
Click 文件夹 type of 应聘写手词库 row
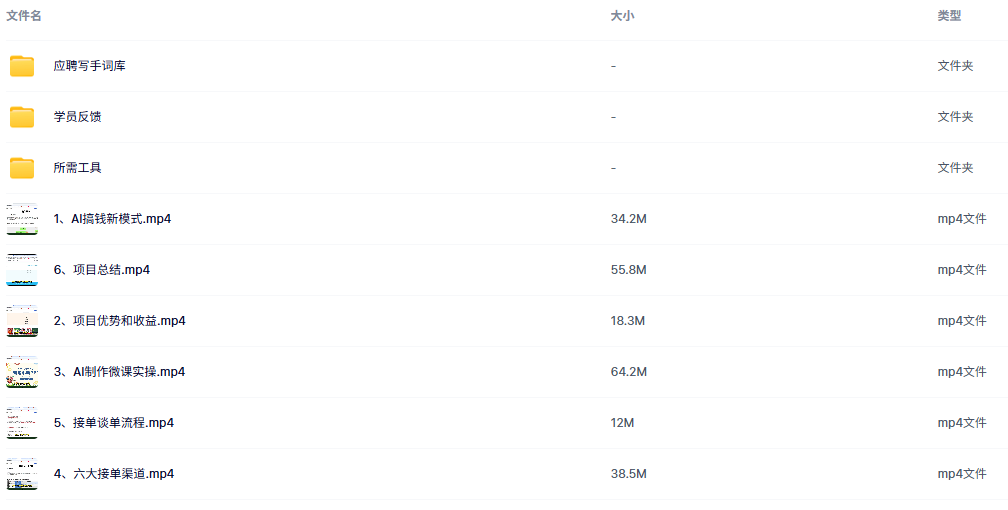tap(955, 66)
